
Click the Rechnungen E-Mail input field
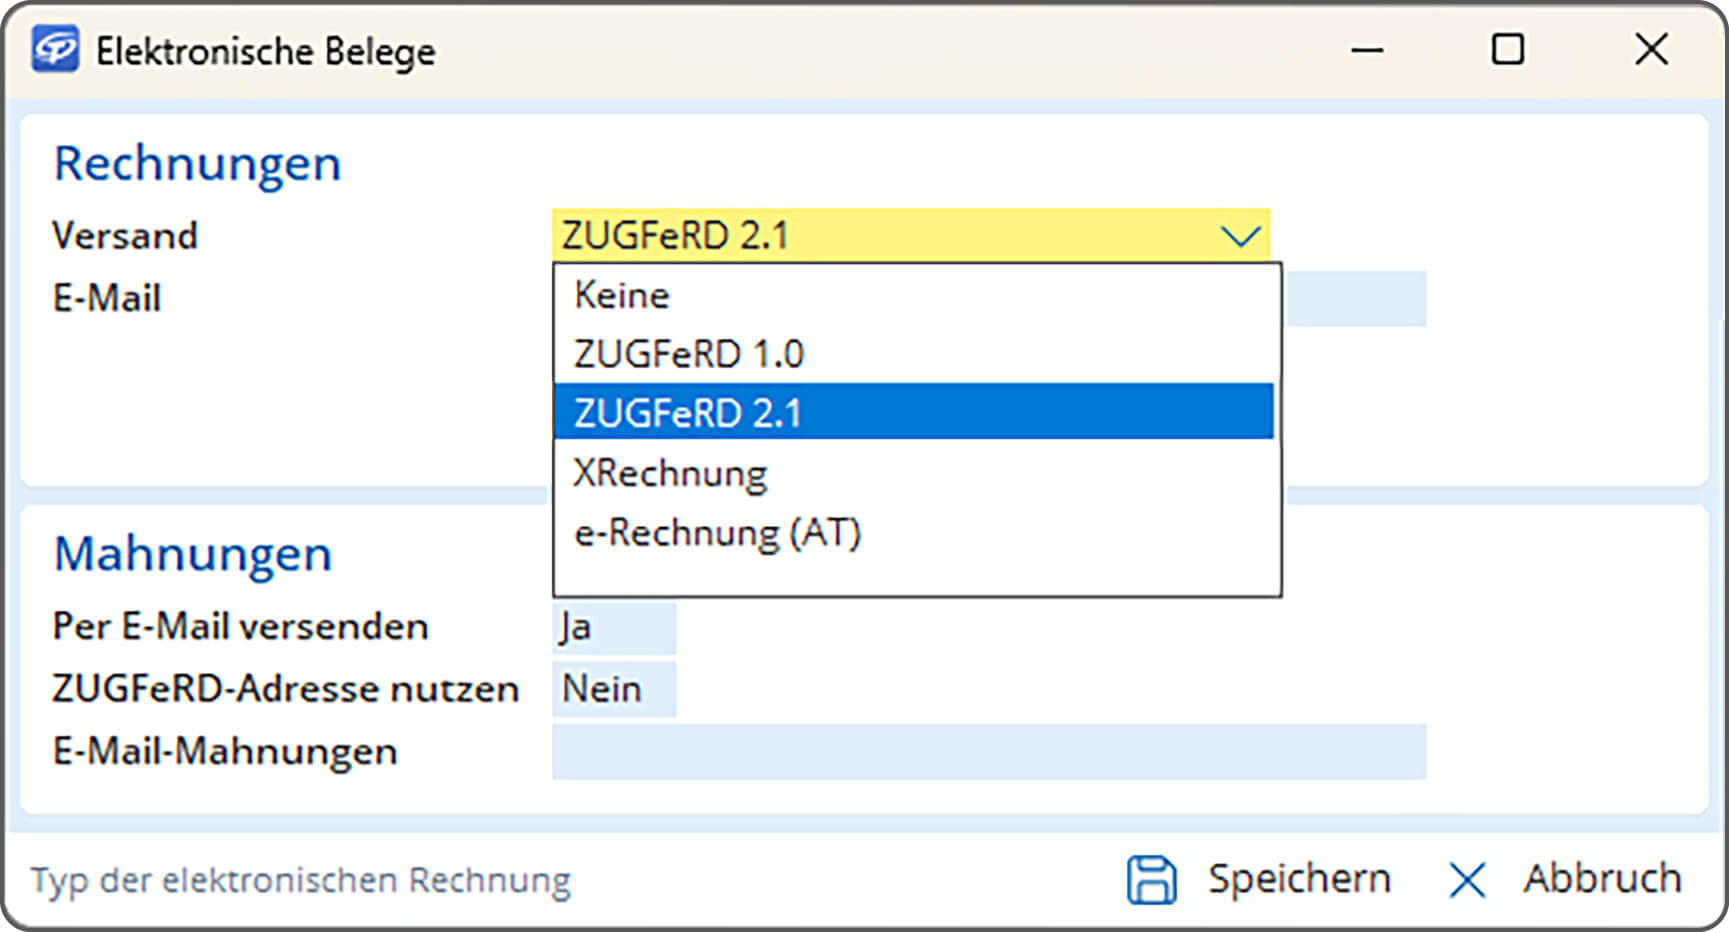(1355, 299)
